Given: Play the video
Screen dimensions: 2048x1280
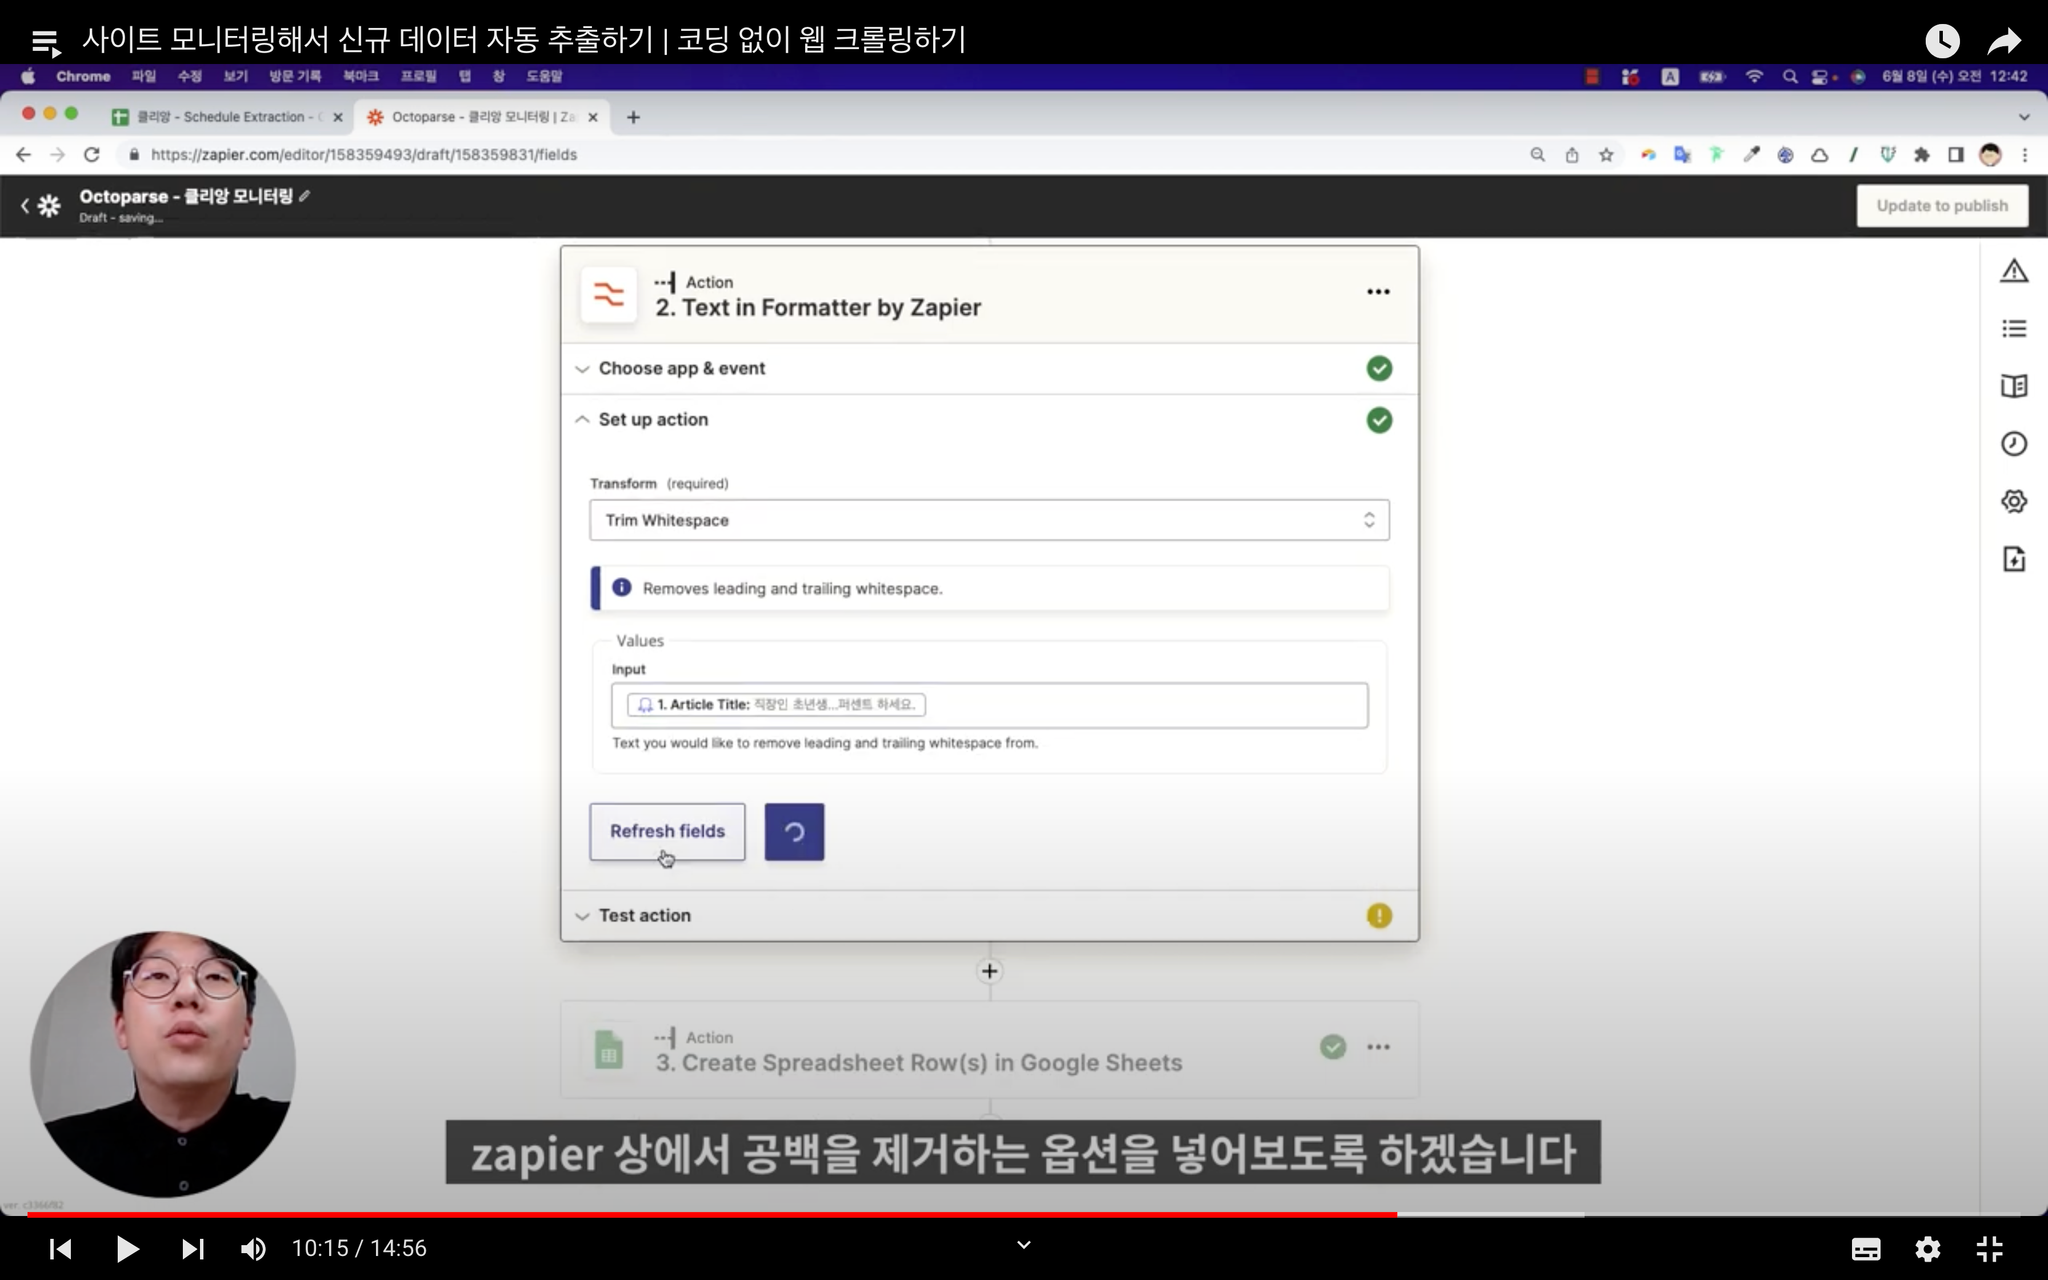Looking at the screenshot, I should pos(127,1249).
